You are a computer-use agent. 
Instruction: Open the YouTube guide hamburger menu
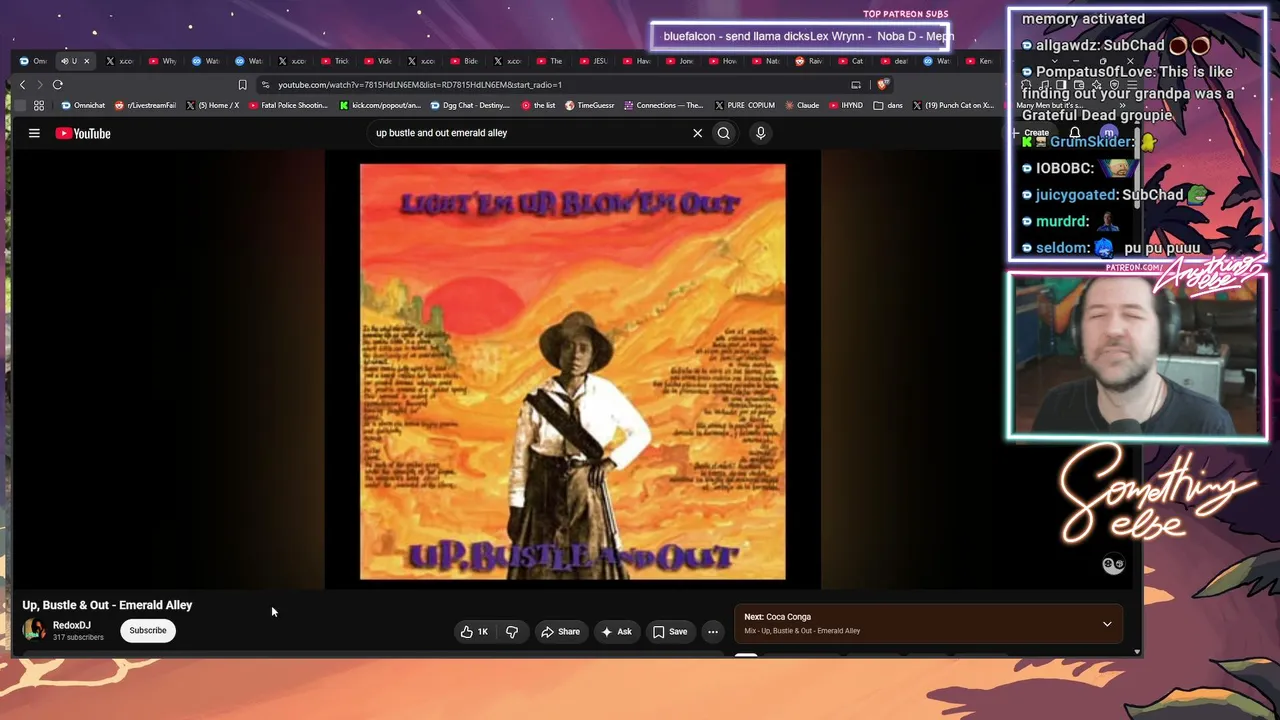(x=34, y=133)
